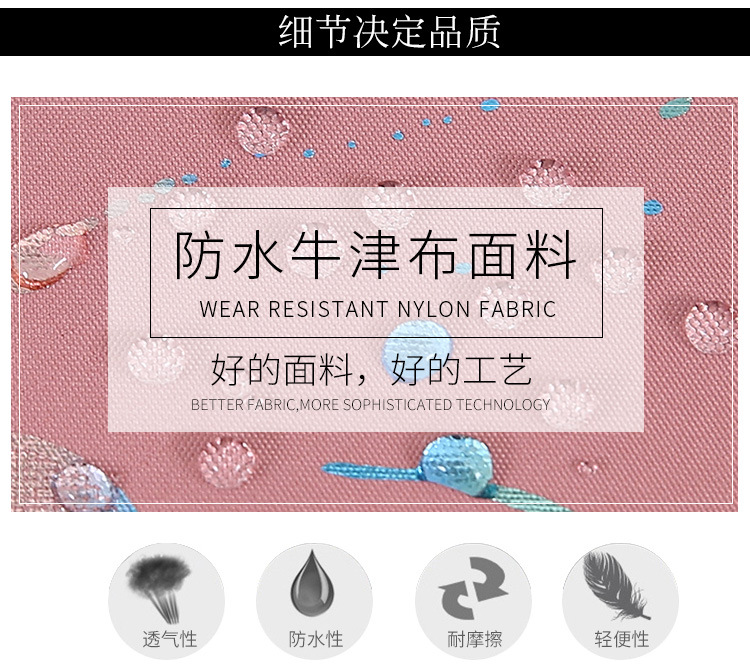Click the clear droplet near top center
The width and height of the screenshot is (750, 668).
[263, 131]
